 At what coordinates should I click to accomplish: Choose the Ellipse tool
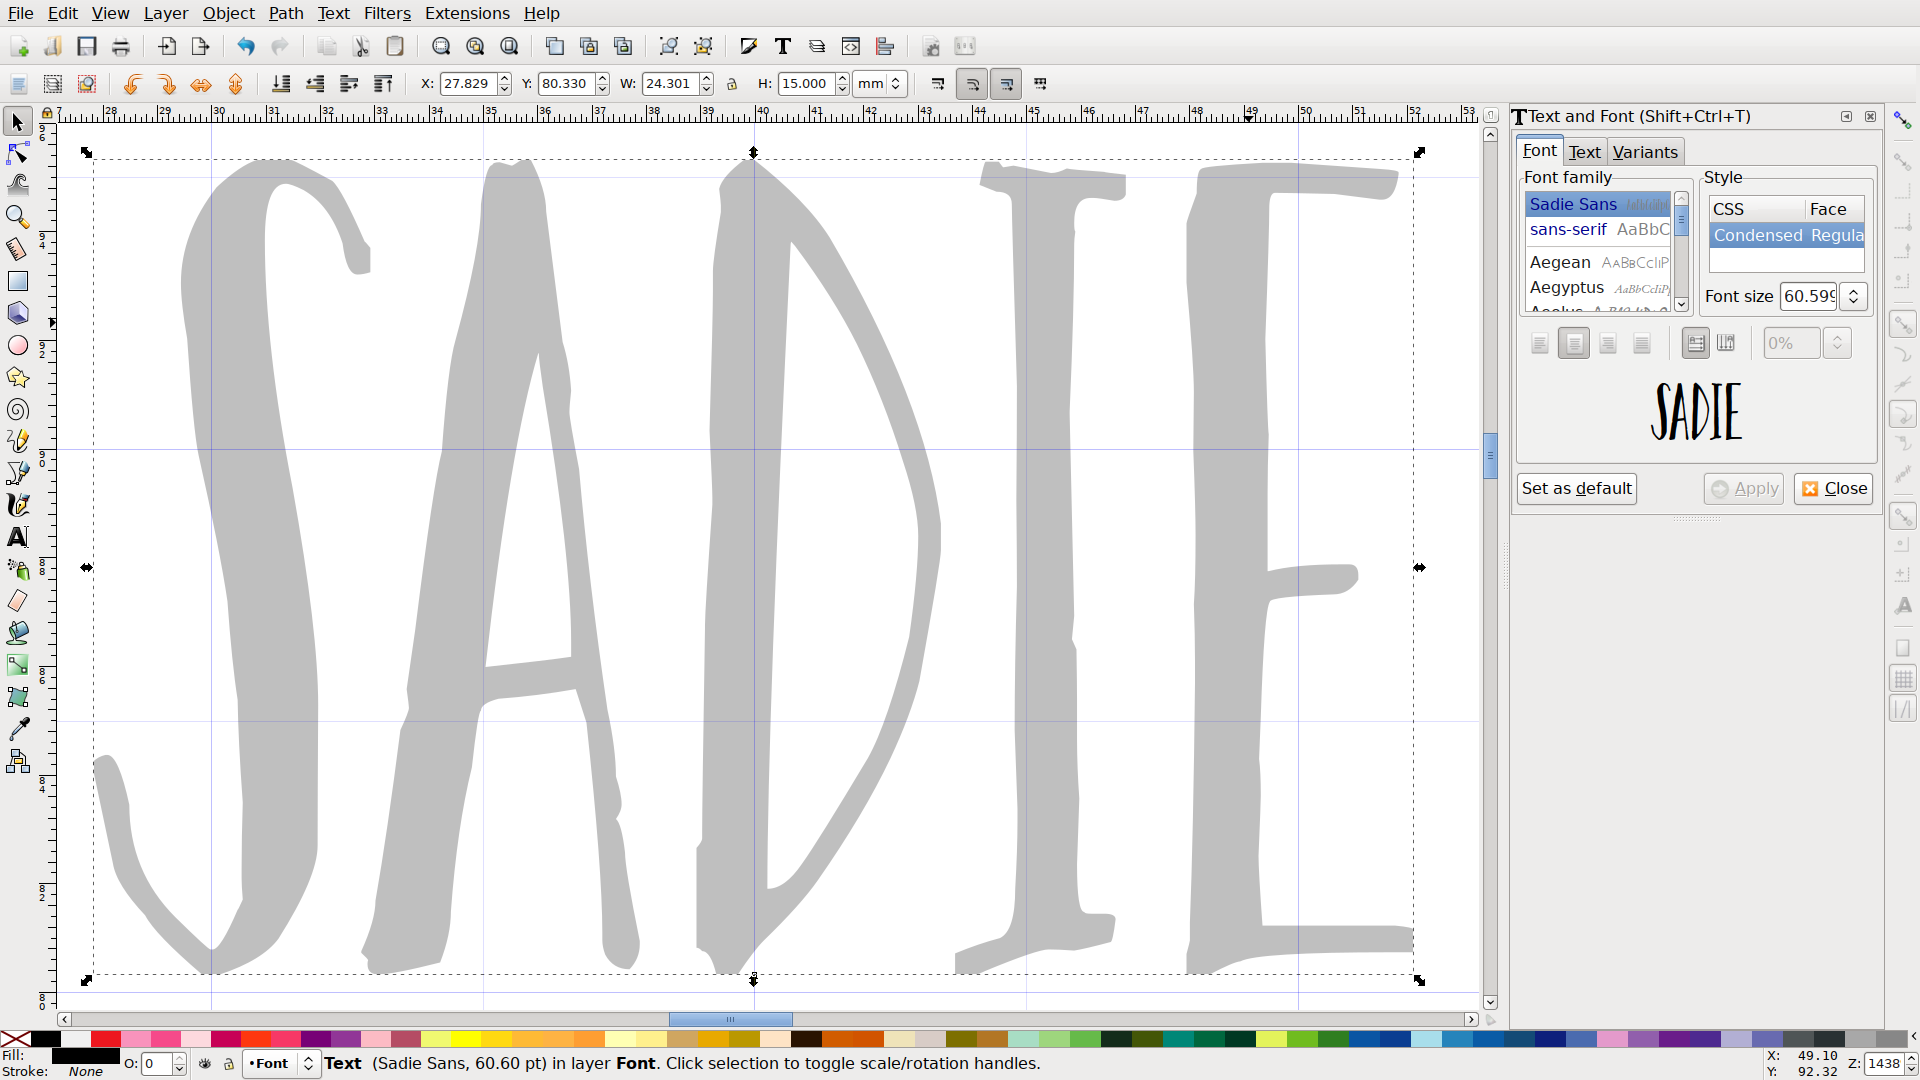coord(17,345)
